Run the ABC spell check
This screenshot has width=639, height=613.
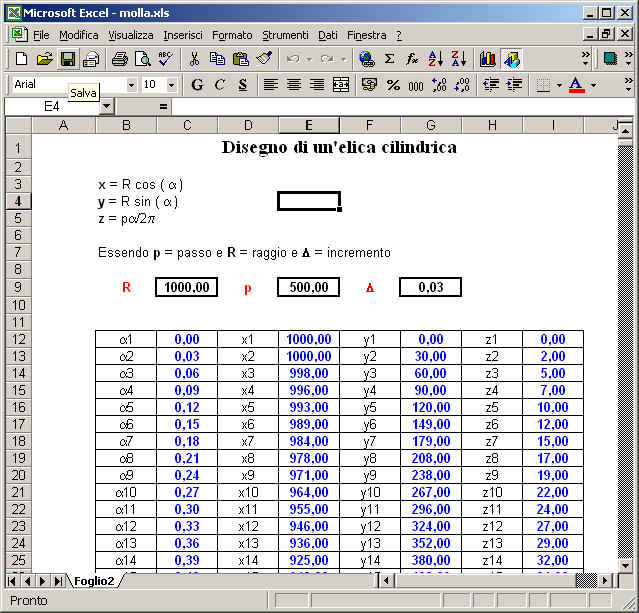tap(165, 59)
